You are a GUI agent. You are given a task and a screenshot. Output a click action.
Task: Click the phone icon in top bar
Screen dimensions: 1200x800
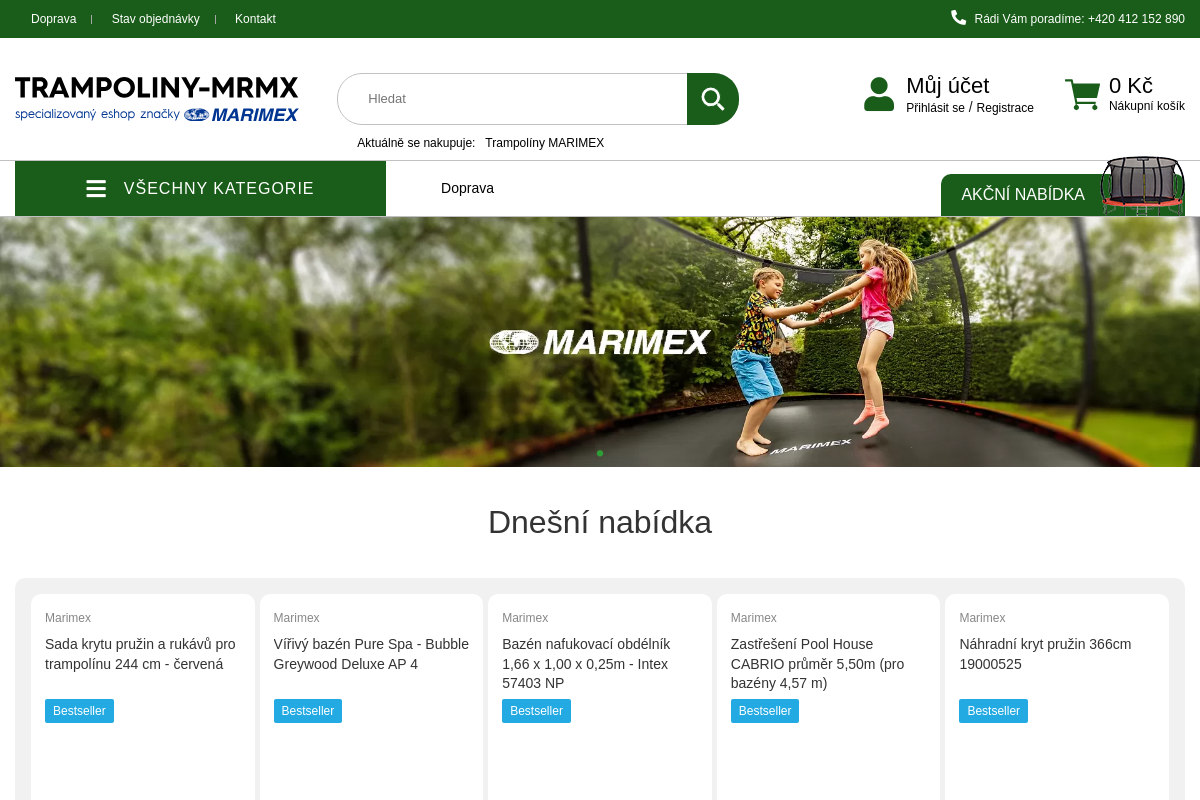pyautogui.click(x=958, y=17)
